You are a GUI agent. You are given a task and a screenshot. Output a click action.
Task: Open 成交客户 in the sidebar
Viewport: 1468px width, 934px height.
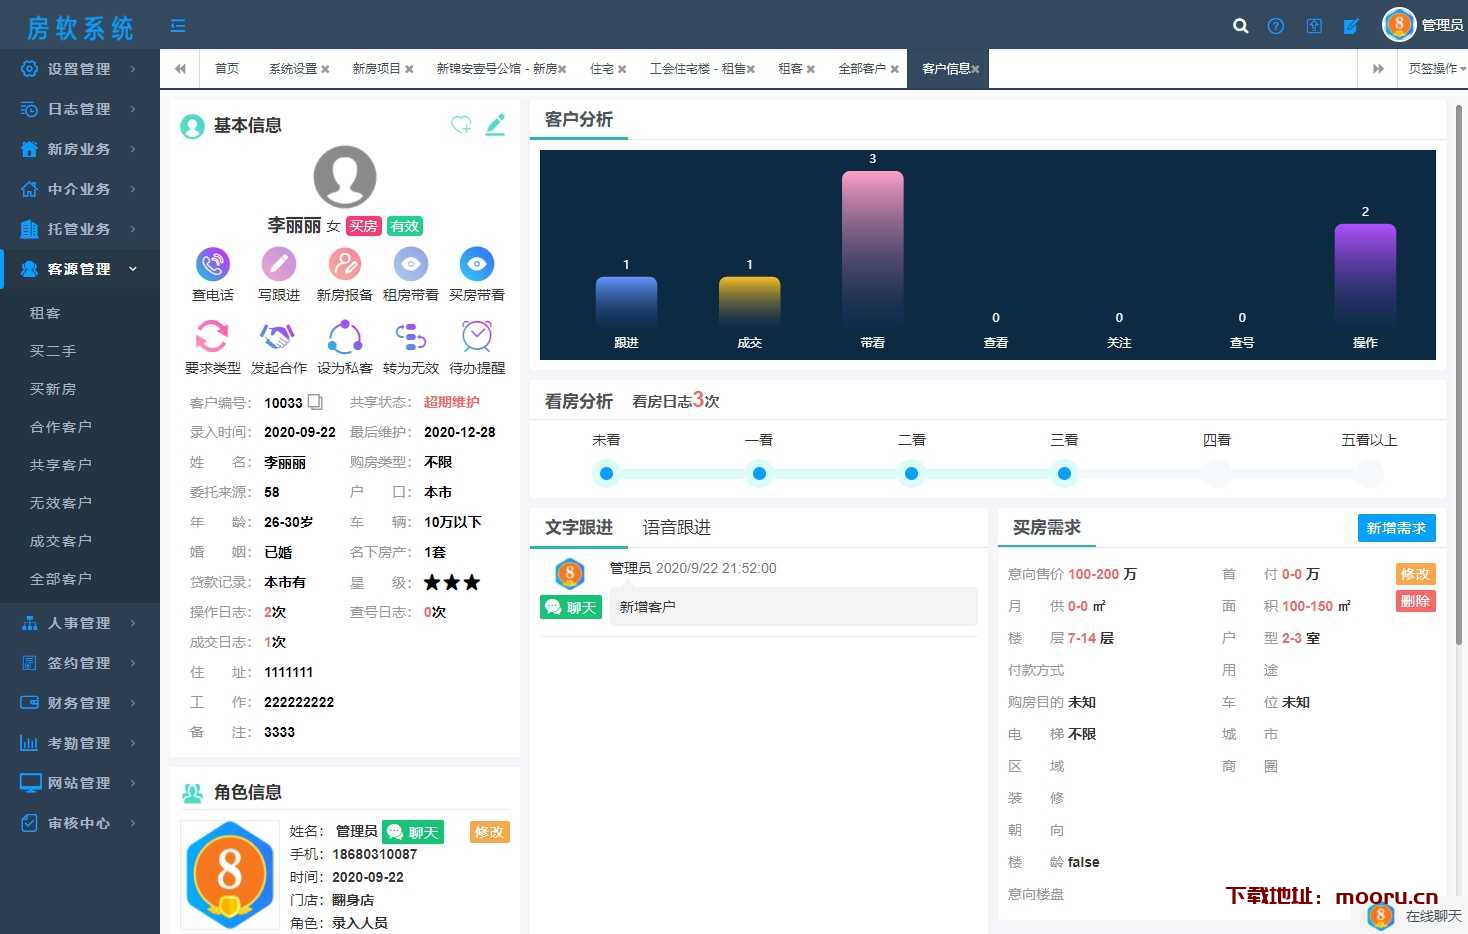click(x=61, y=541)
